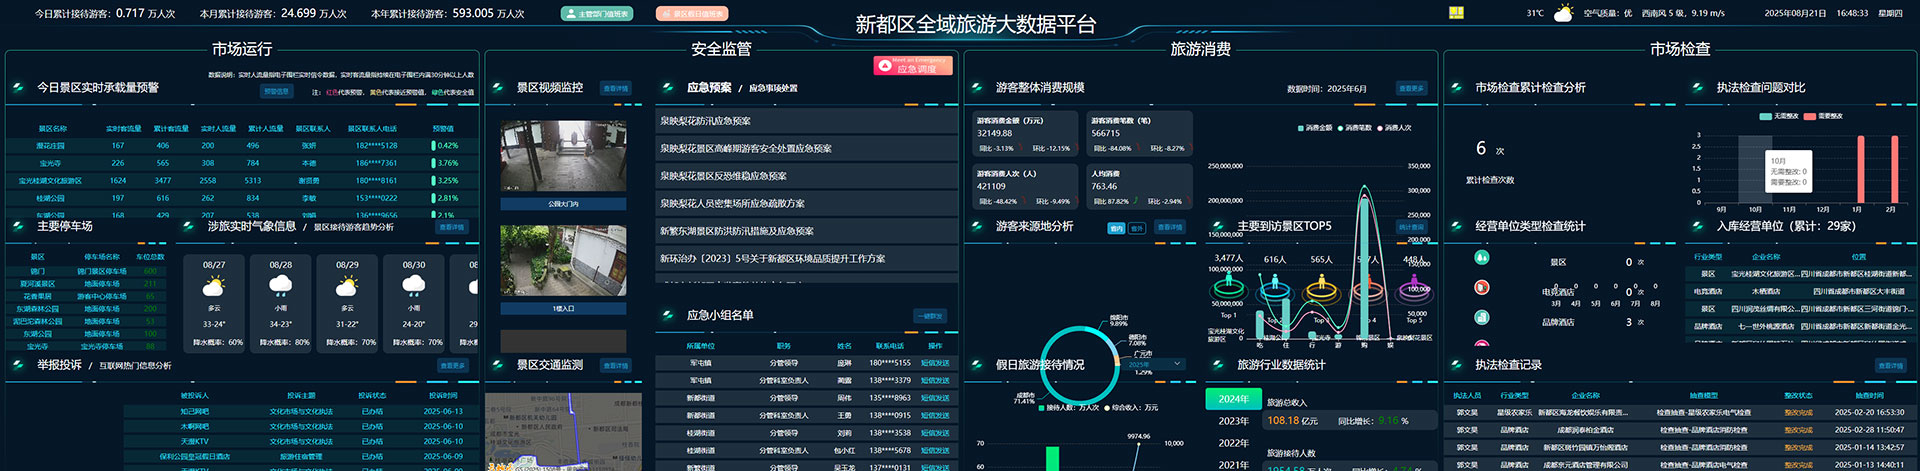Select 2023年 in 旅游行业数据统计 year list
1920x471 pixels.
tap(1233, 421)
